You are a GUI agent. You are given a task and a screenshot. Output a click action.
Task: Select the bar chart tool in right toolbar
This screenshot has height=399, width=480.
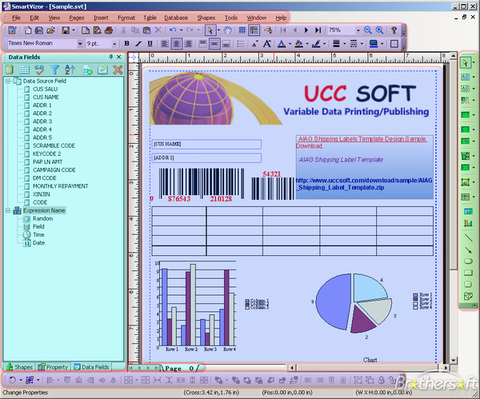pos(468,223)
